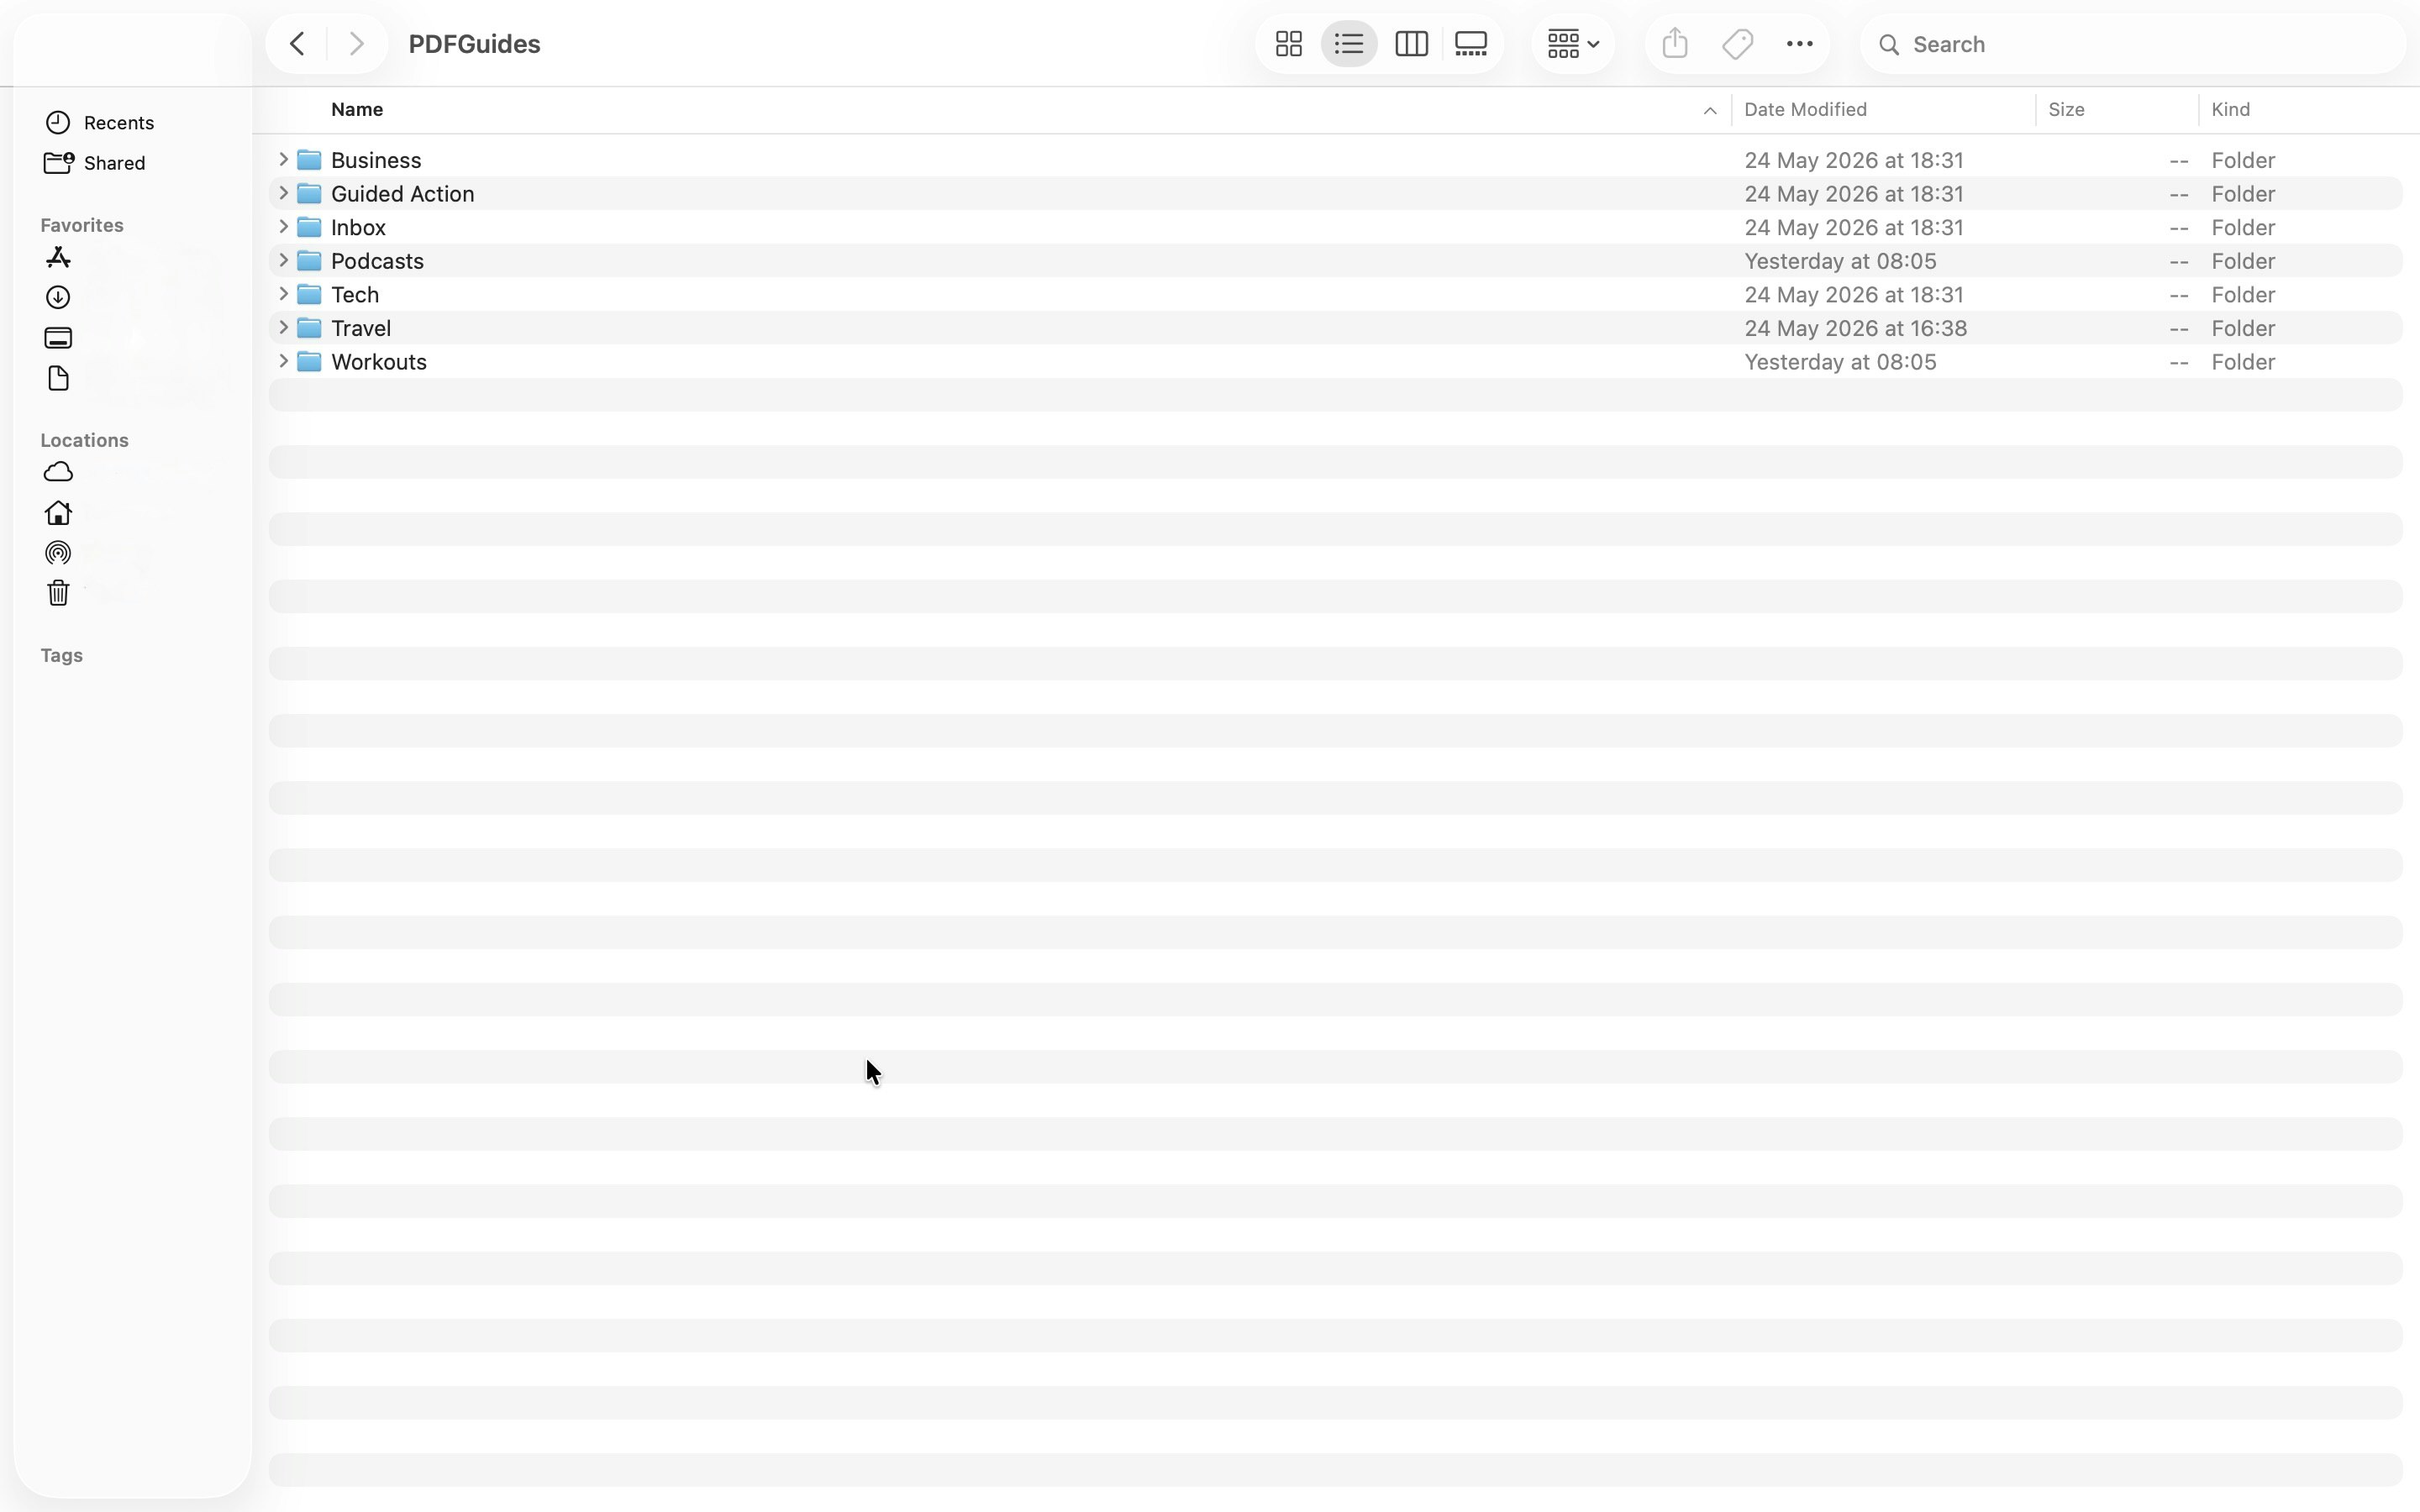The image size is (2420, 1512).
Task: Expand the Tech folder disclosure arrow
Action: (x=283, y=294)
